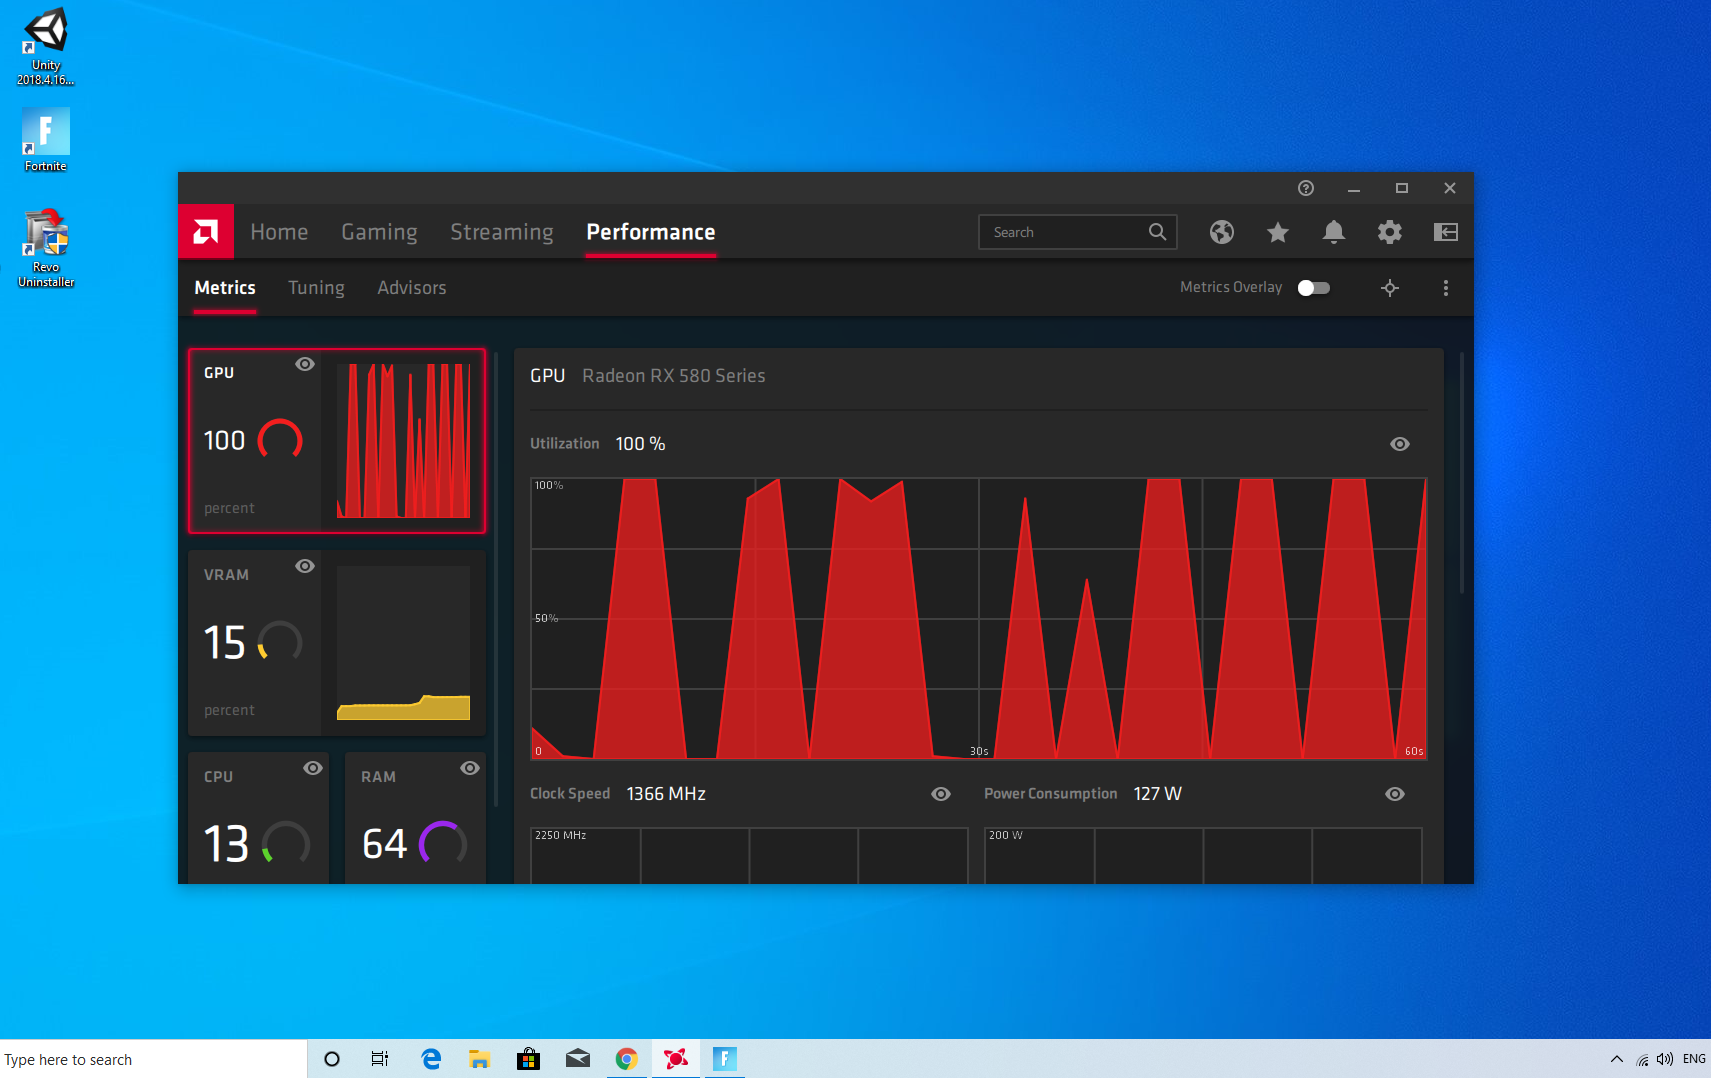Toggle GPU card eye visibility
Screen dimensions: 1711x1078
(x=305, y=364)
